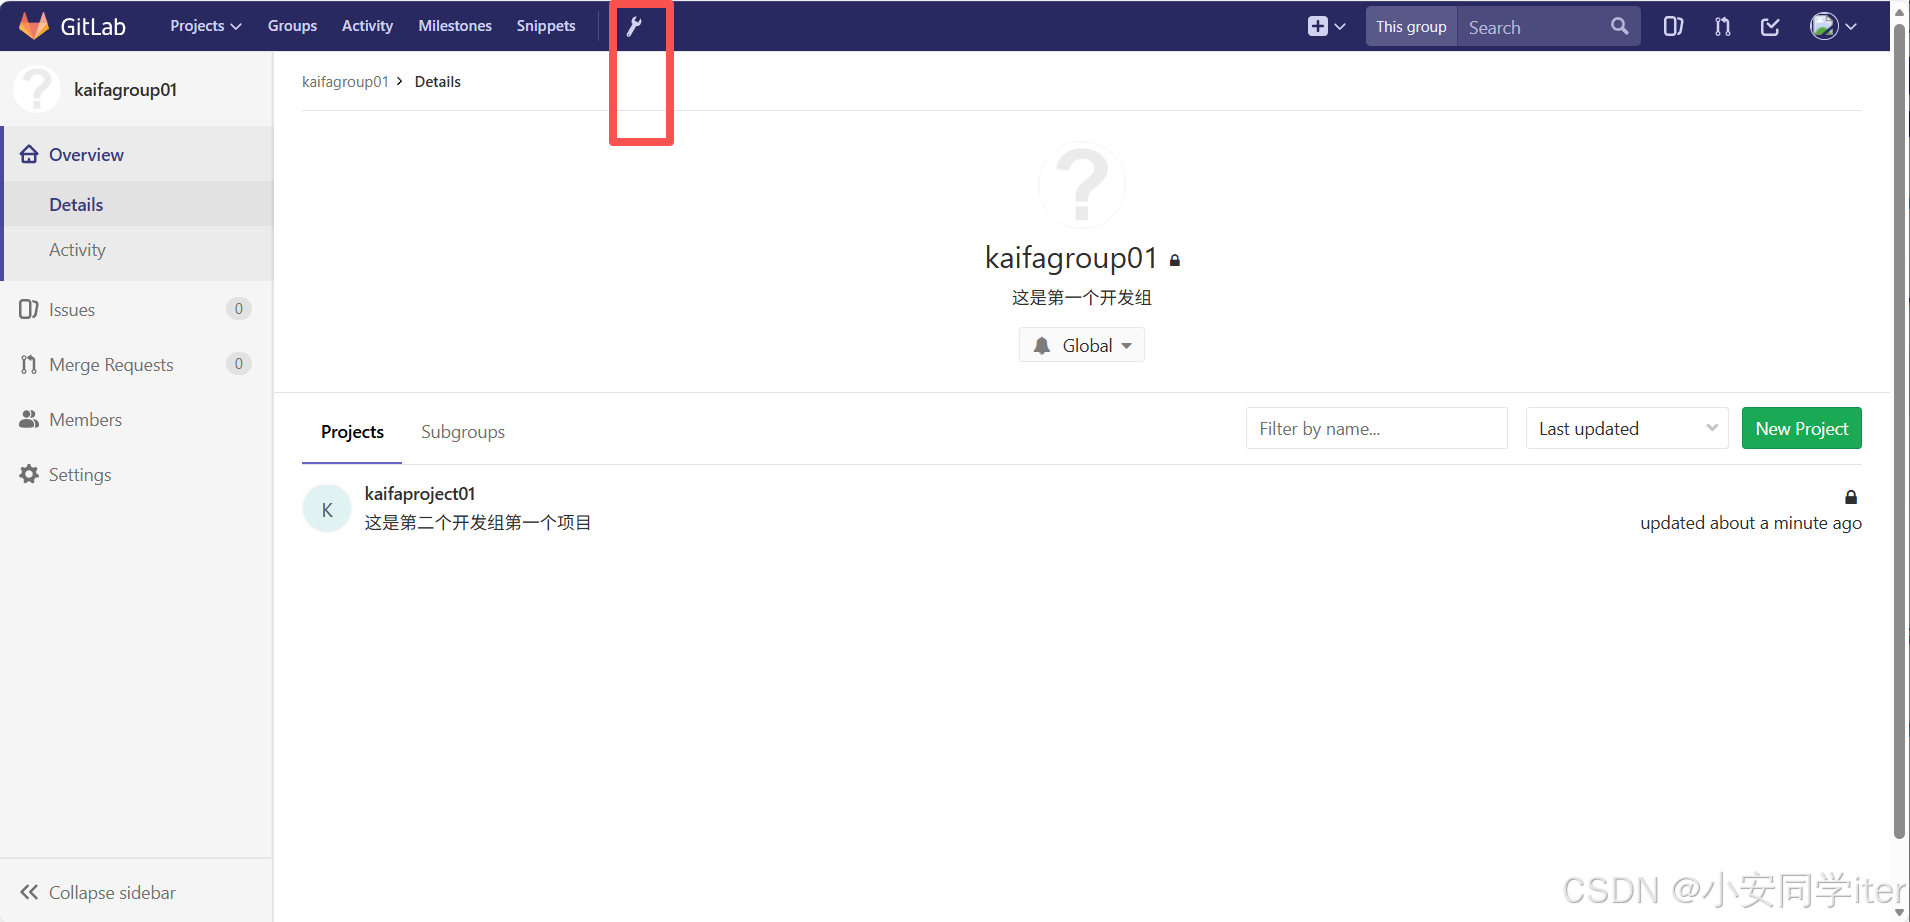Screen dimensions: 1910x922
Task: Open Settings in the sidebar
Action: pyautogui.click(x=80, y=475)
